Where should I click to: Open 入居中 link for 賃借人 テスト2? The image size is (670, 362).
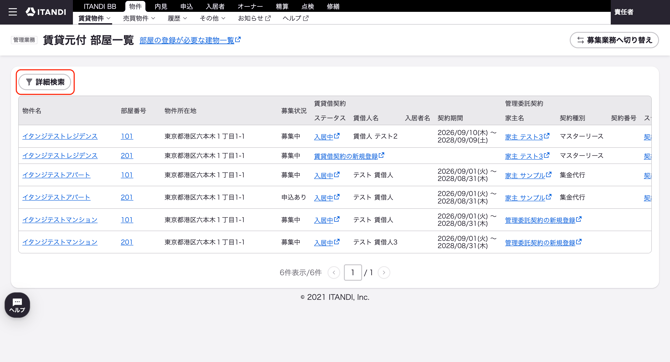(327, 137)
